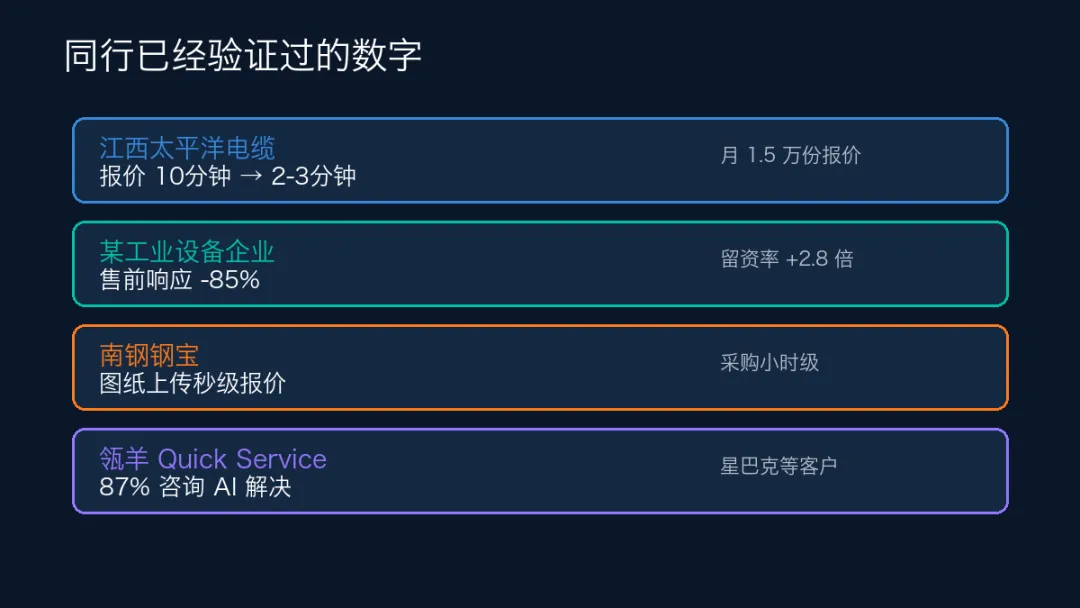
Task: Click the 售前响应 -85% text
Action: click(179, 280)
